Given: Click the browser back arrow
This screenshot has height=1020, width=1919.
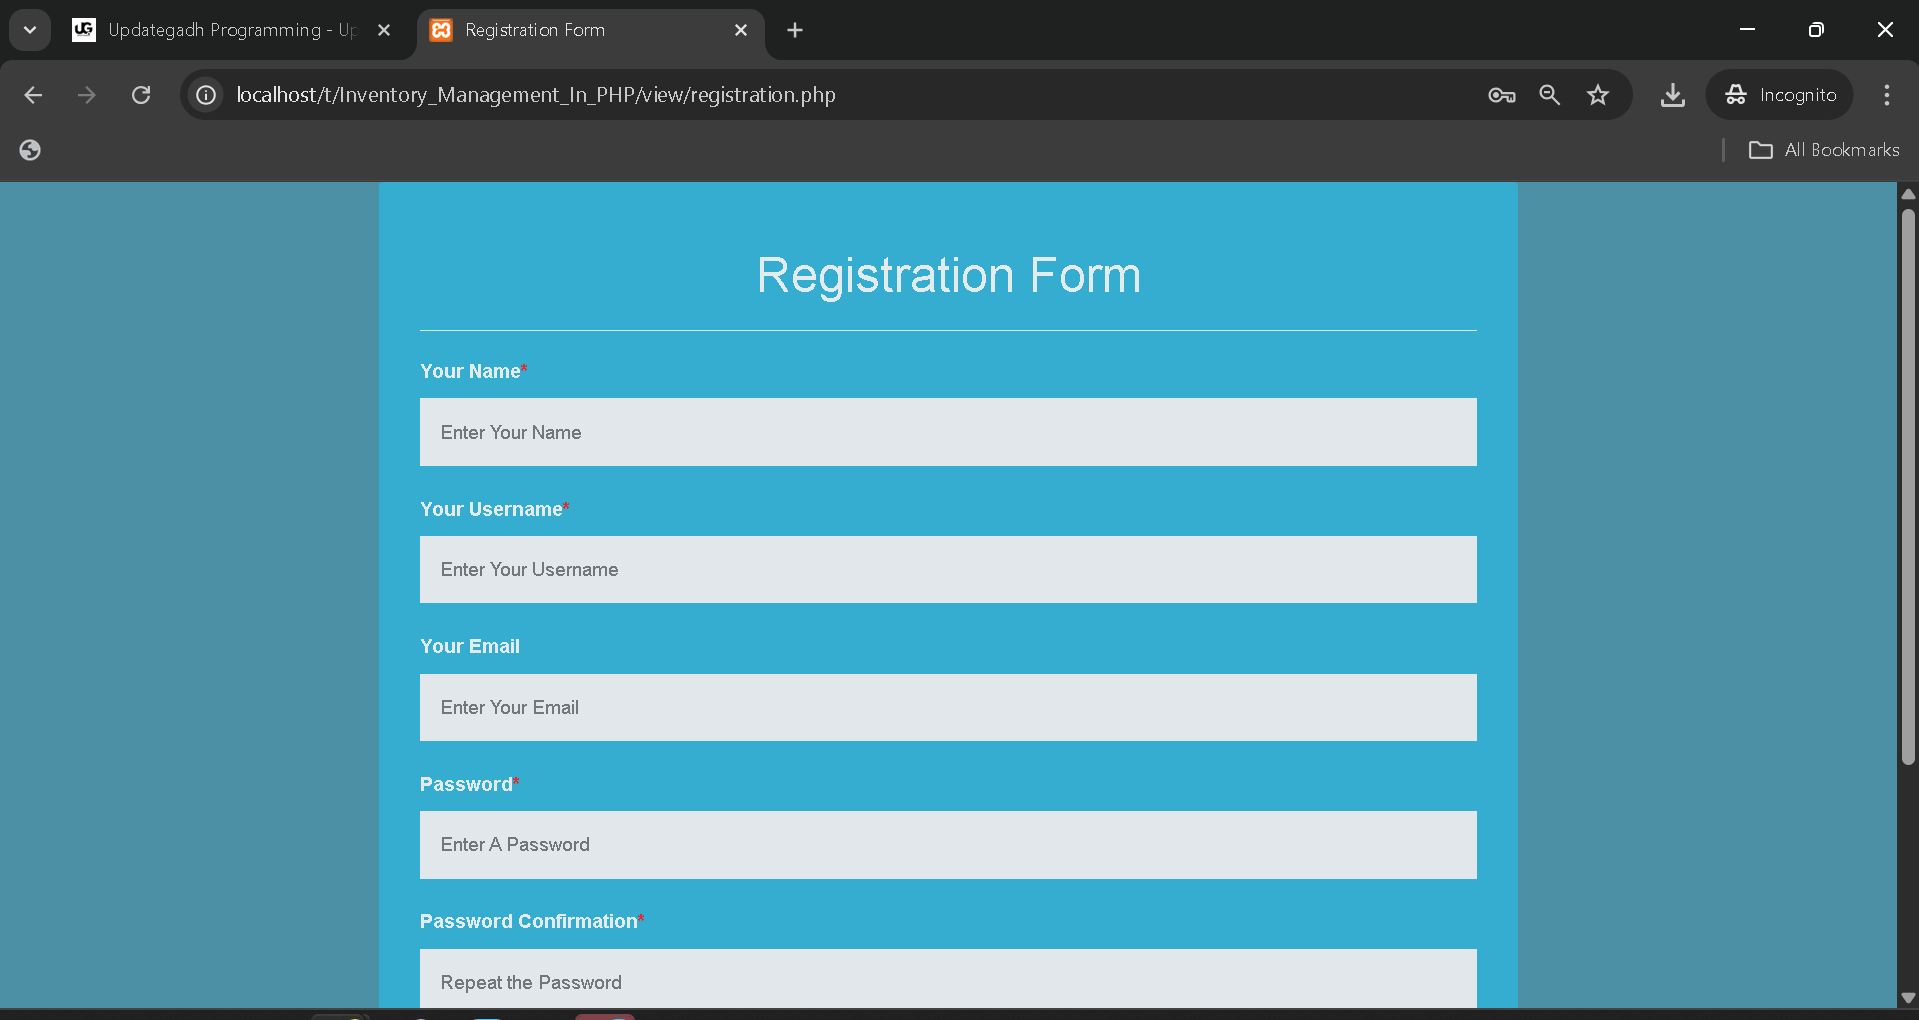Looking at the screenshot, I should (33, 95).
